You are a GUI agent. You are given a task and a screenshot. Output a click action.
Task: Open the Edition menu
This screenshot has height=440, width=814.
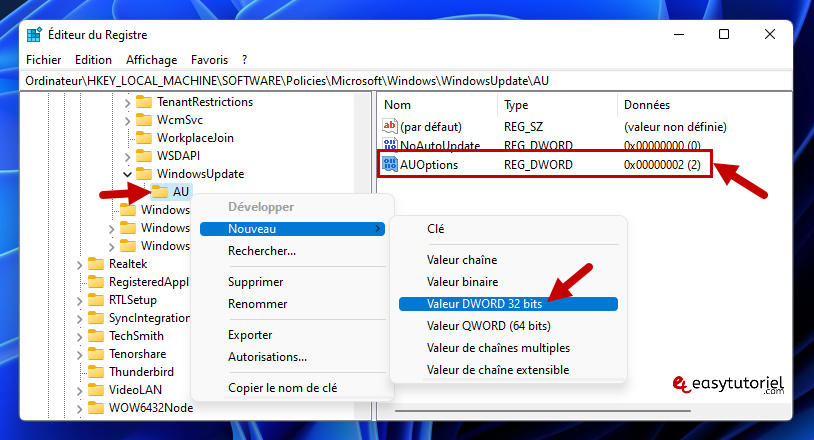point(93,60)
